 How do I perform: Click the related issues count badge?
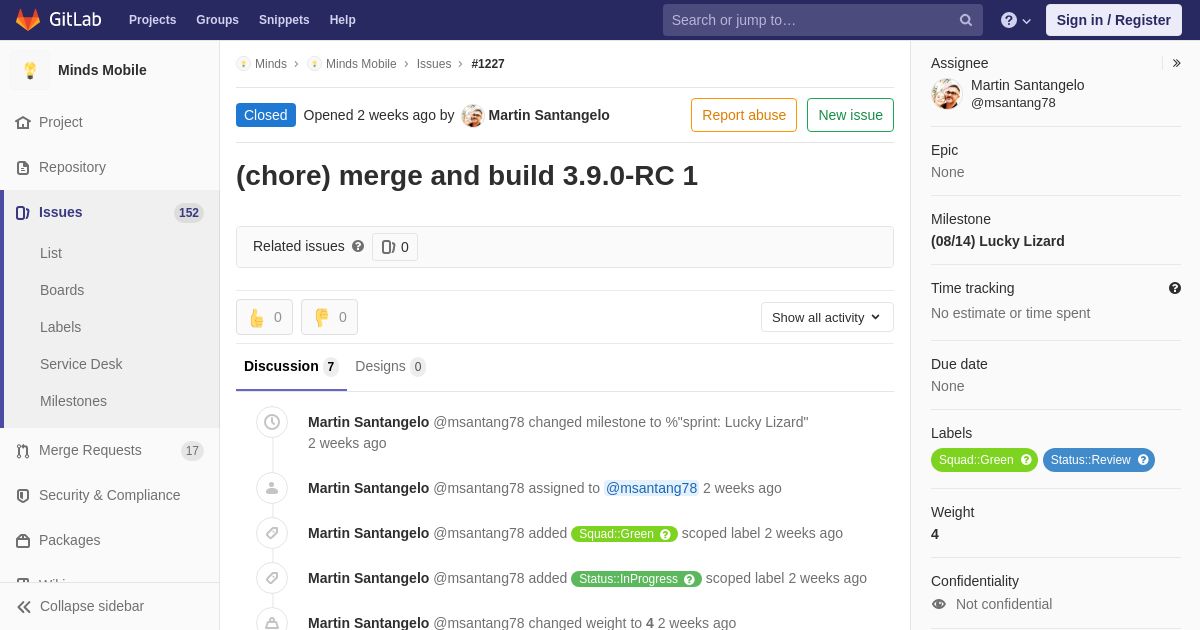[x=395, y=247]
